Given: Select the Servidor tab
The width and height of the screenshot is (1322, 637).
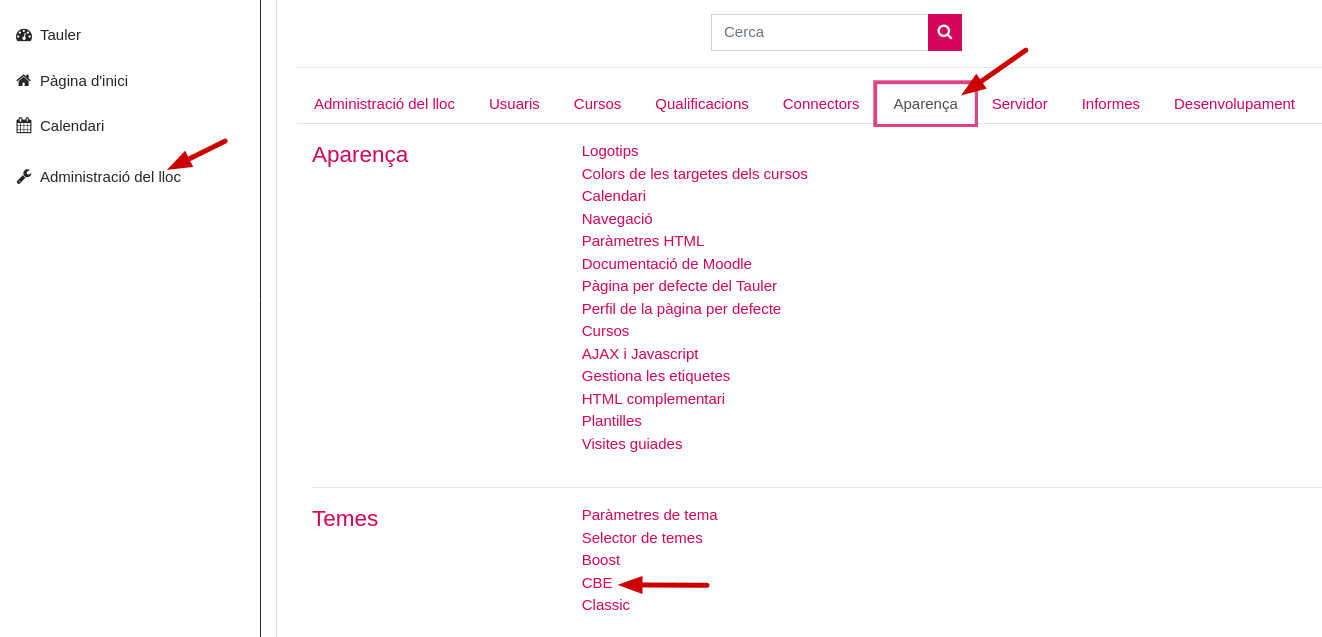Looking at the screenshot, I should (1020, 103).
